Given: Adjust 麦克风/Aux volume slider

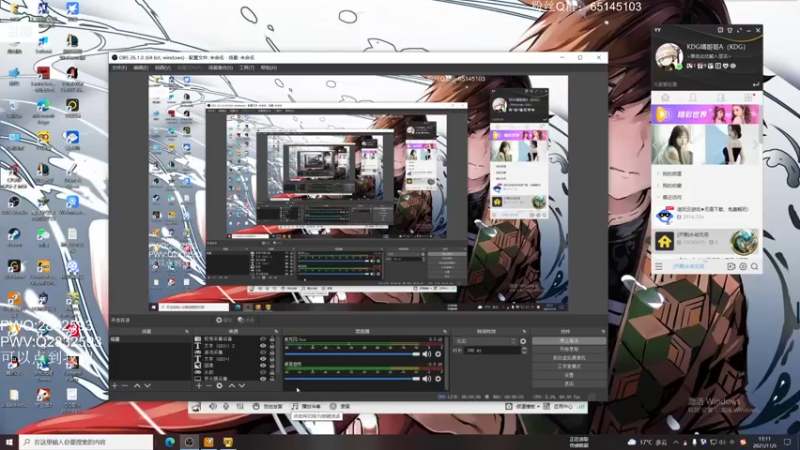Looking at the screenshot, I should click(x=352, y=354).
